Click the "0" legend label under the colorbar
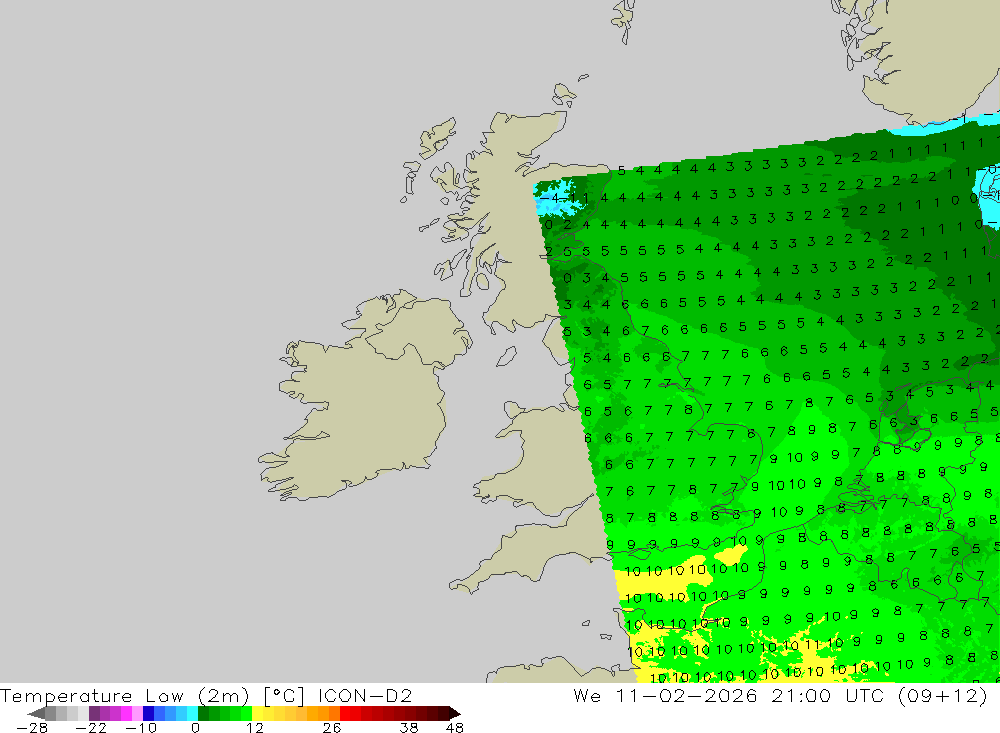Viewport: 1000px width, 733px height. click(x=195, y=727)
